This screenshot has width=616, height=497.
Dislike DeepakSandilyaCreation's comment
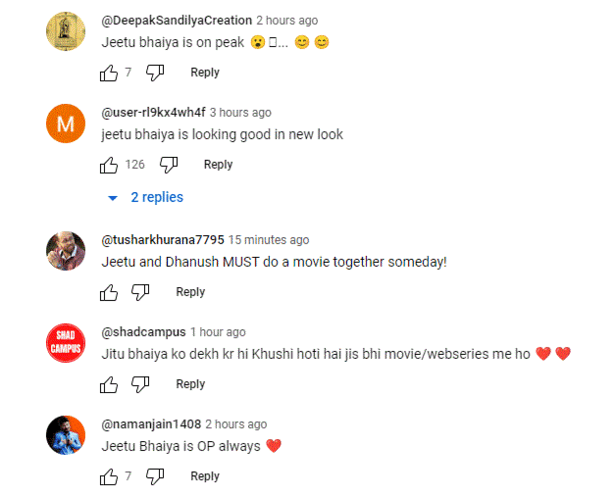(155, 72)
